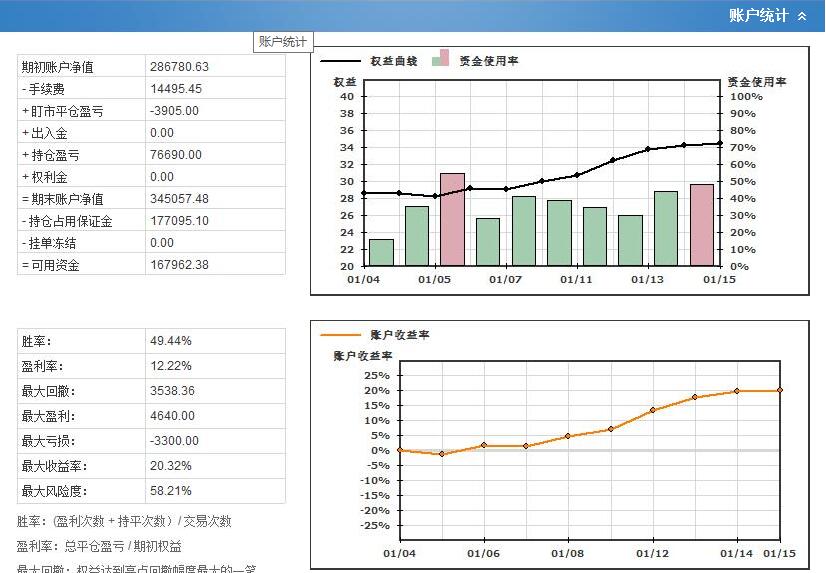826x573 pixels.
Task: Click the first green bar at 01/04
Action: 381,252
